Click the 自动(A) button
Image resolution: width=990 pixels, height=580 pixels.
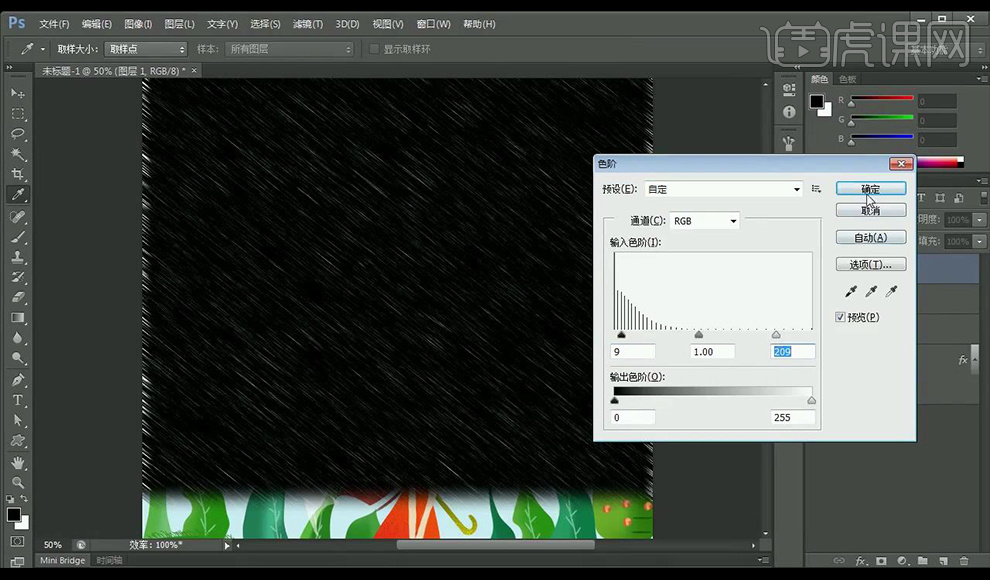click(870, 237)
